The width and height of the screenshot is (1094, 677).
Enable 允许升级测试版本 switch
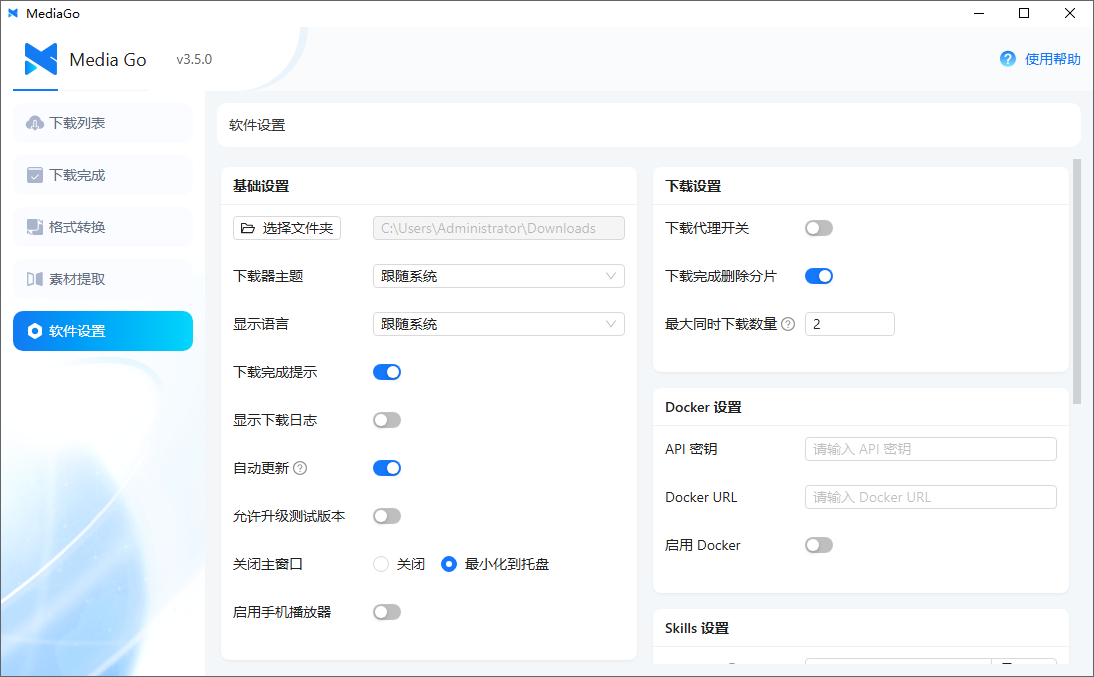point(387,516)
